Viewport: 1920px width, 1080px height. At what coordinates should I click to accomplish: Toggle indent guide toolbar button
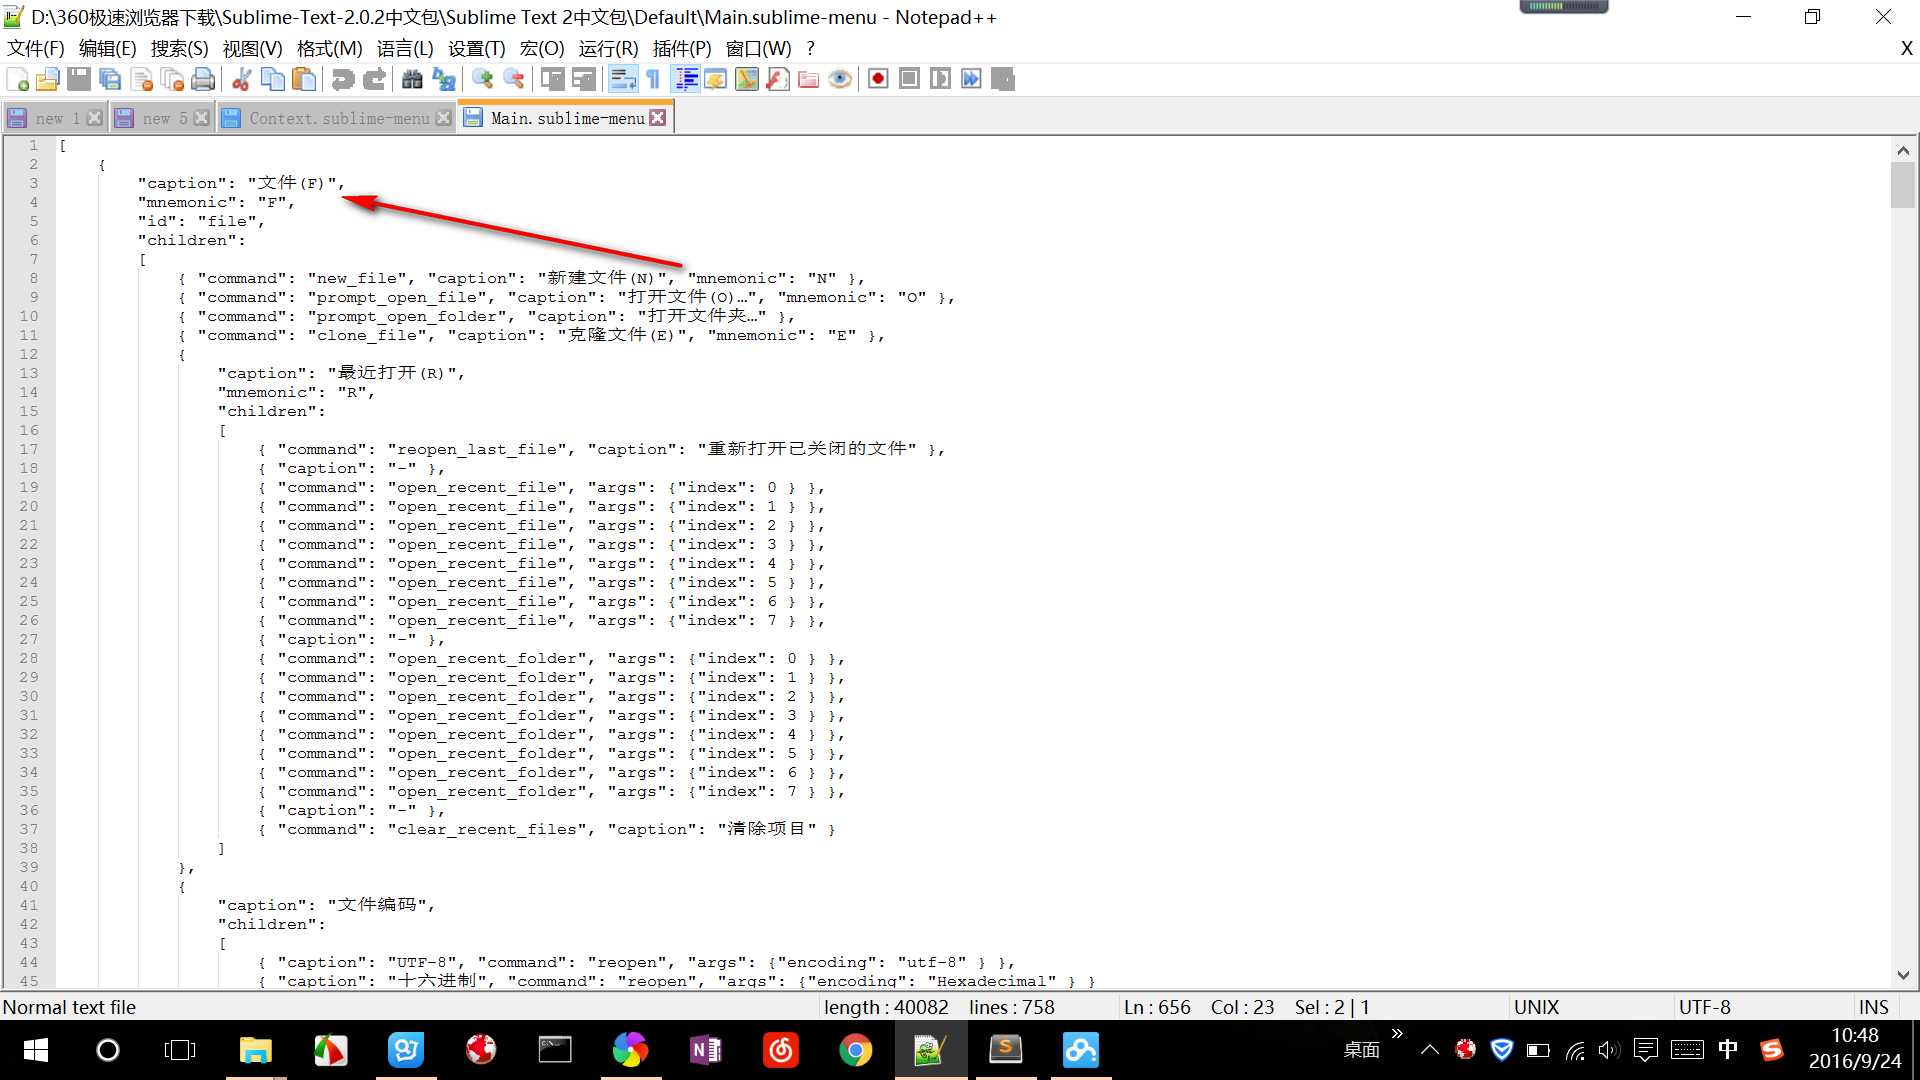[x=686, y=79]
